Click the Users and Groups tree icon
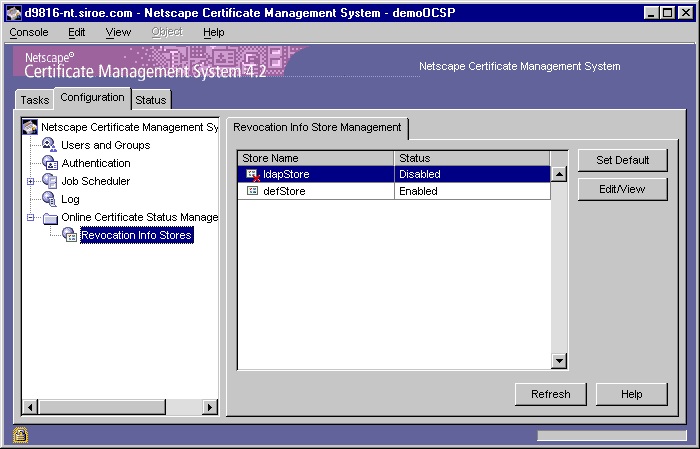 click(x=49, y=145)
